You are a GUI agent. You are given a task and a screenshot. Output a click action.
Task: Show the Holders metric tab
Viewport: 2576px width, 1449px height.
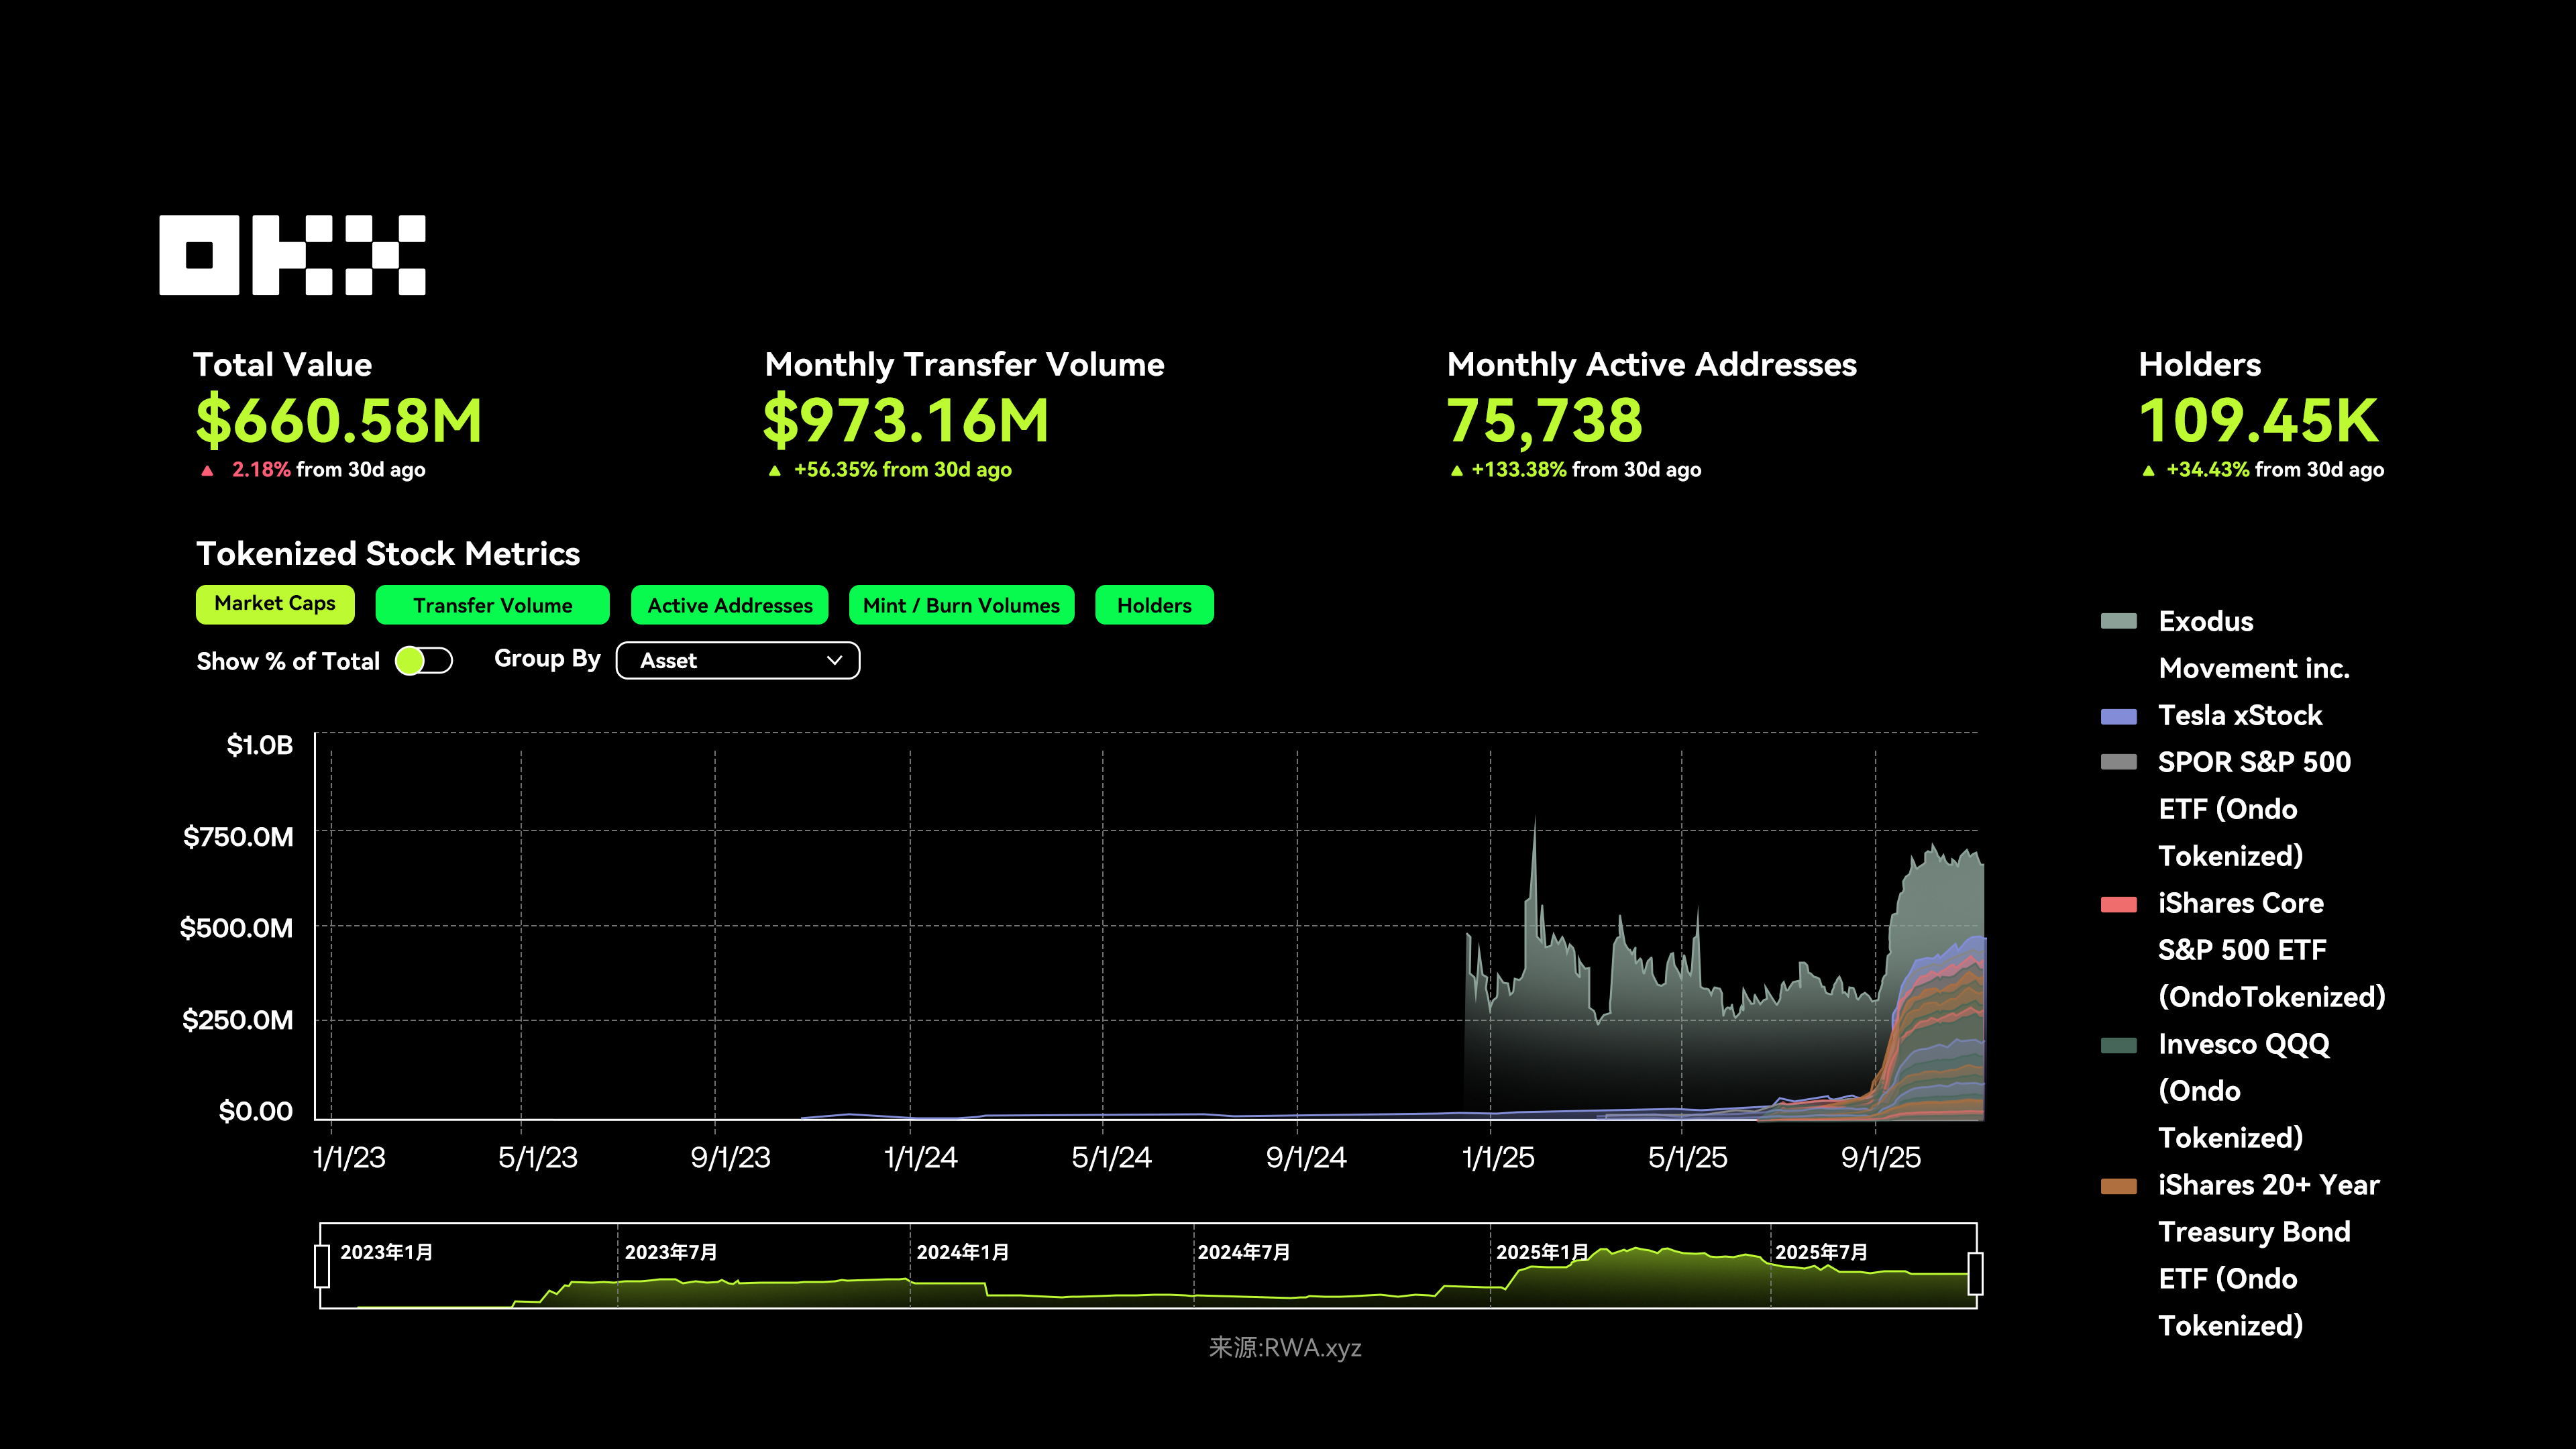(x=1154, y=605)
